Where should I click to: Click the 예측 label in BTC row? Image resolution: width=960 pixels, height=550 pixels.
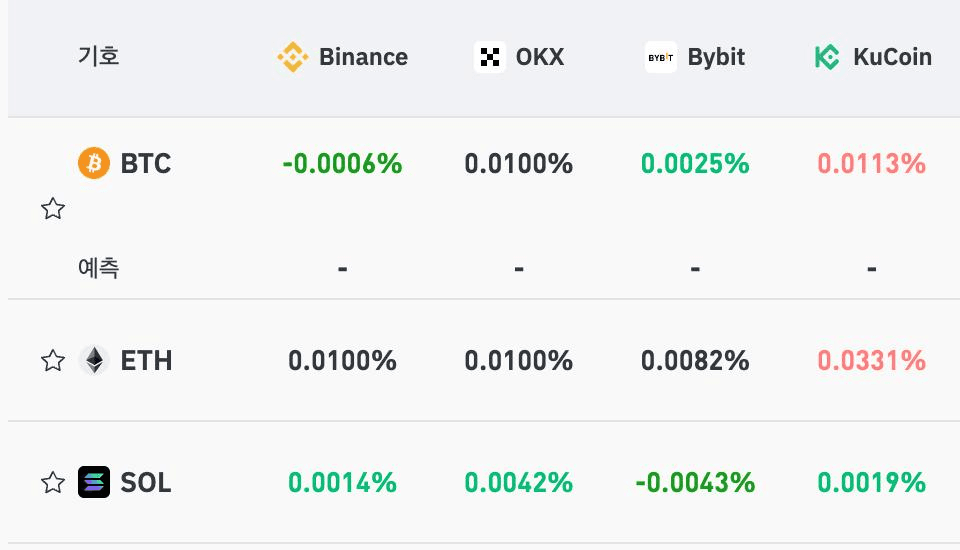(99, 268)
